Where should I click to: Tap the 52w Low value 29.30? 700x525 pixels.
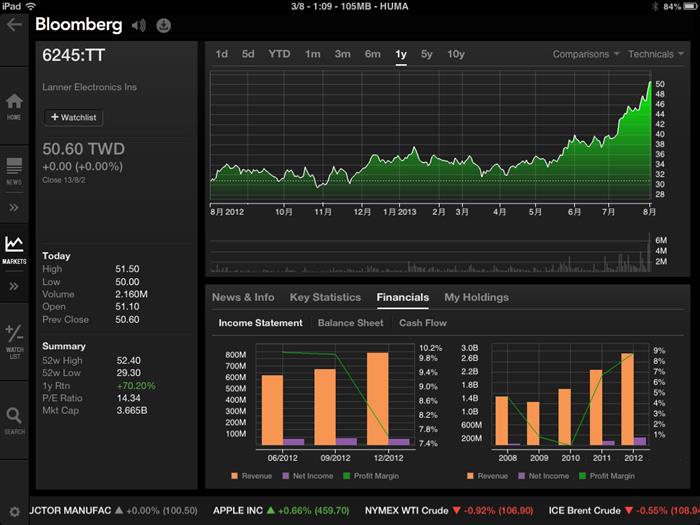[129, 373]
